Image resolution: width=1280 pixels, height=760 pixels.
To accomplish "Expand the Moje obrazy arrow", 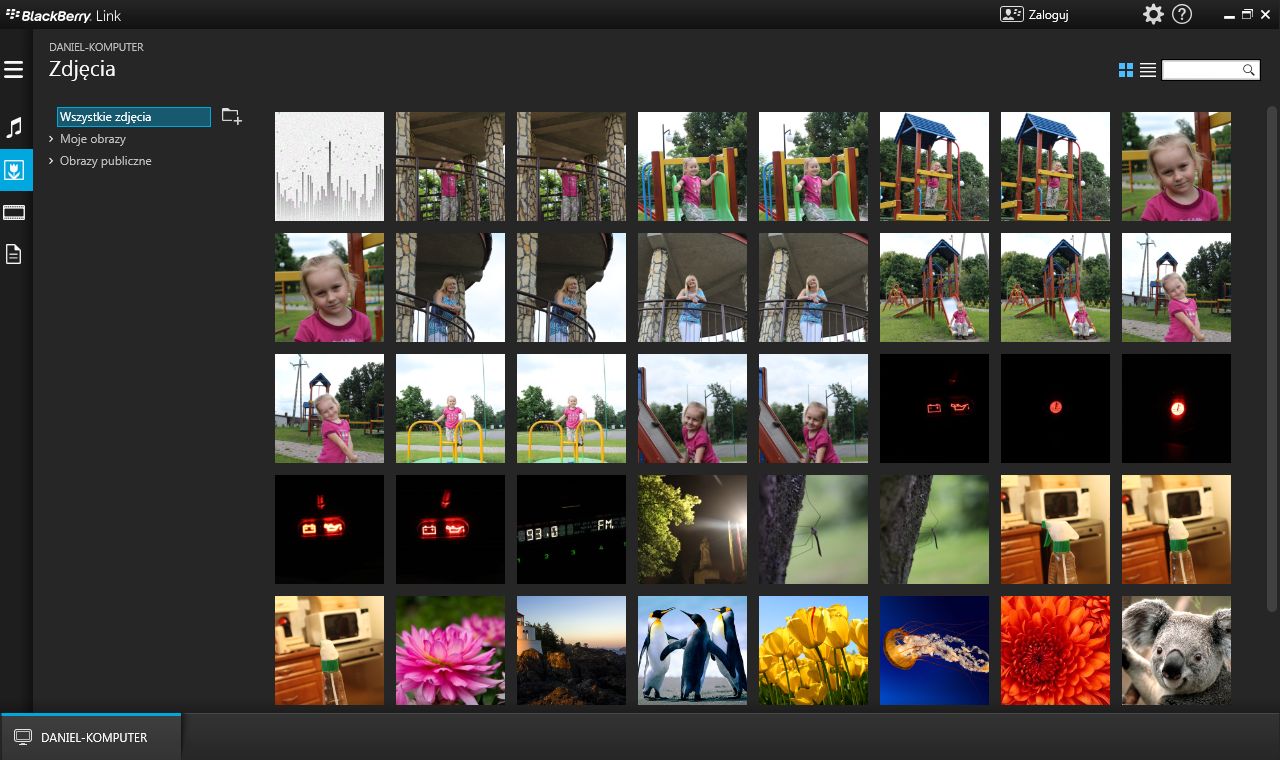I will pos(51,139).
